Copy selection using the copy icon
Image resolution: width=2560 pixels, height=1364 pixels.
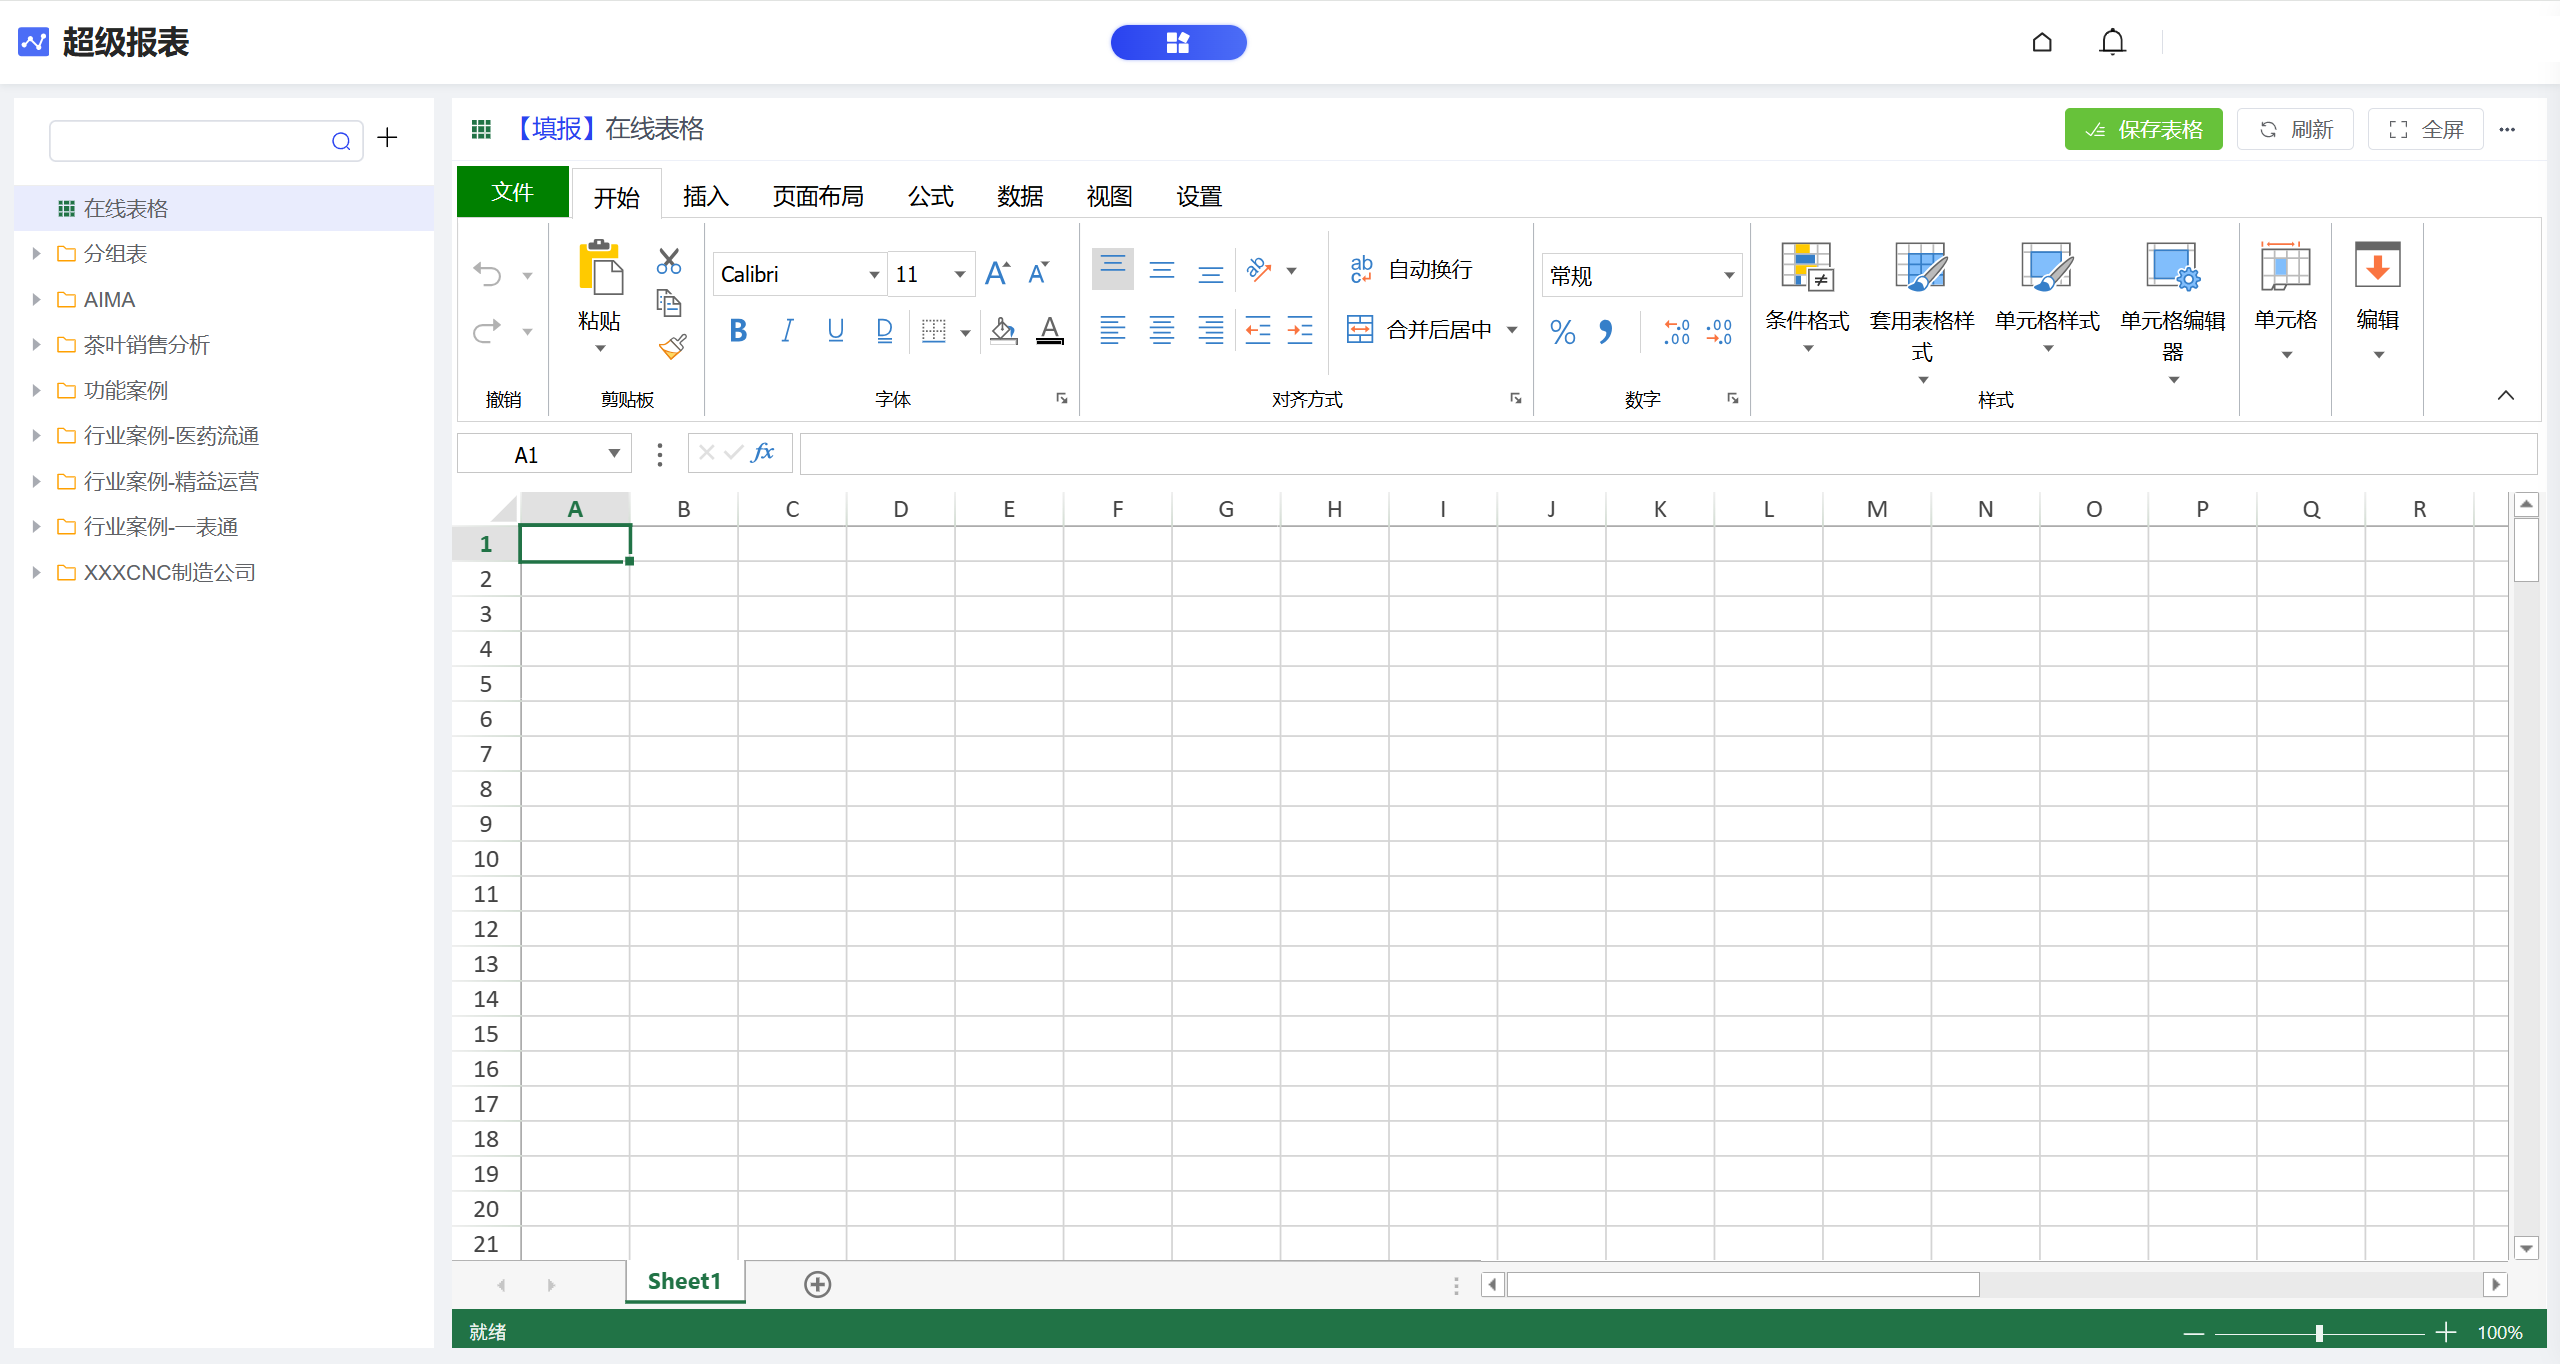tap(669, 302)
